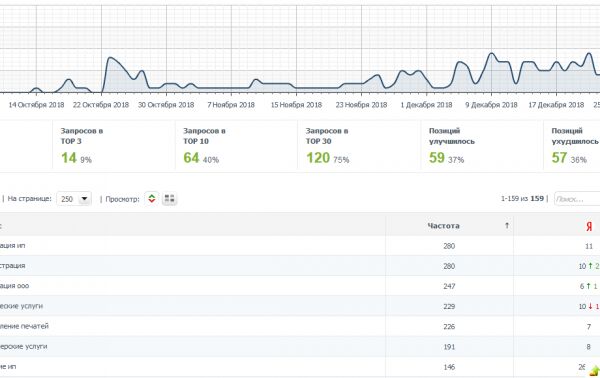Open the per-page 250 dropdown
The width and height of the screenshot is (600, 378).
click(74, 199)
